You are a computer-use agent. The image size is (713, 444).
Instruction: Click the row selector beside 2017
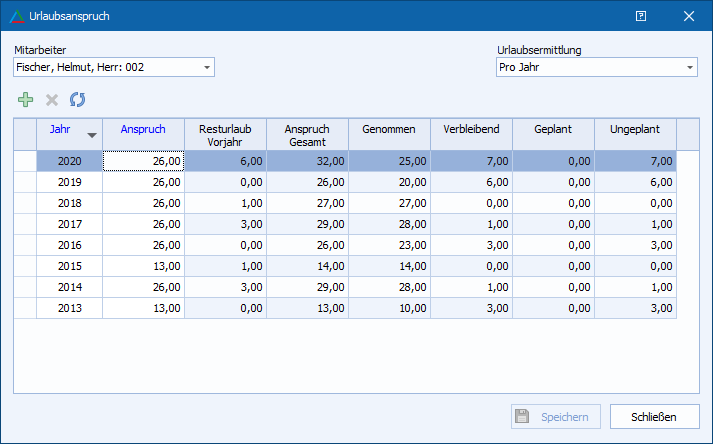25,224
